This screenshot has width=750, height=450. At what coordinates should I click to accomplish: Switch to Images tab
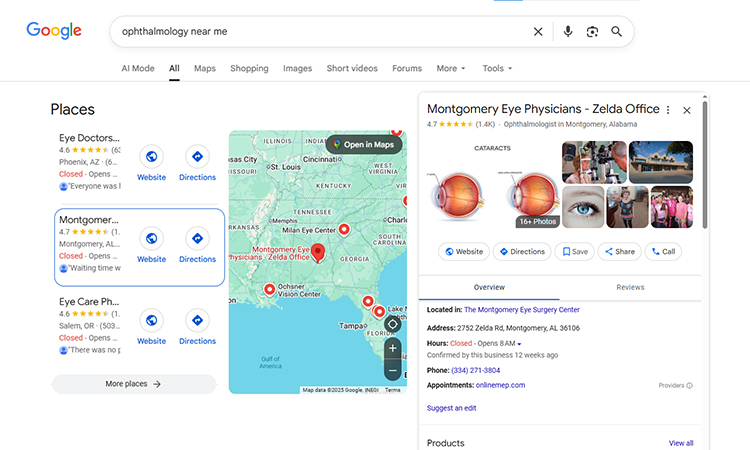298,68
